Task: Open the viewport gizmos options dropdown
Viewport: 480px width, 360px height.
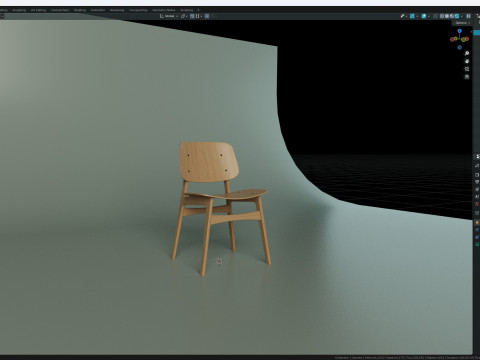Action: (x=417, y=16)
